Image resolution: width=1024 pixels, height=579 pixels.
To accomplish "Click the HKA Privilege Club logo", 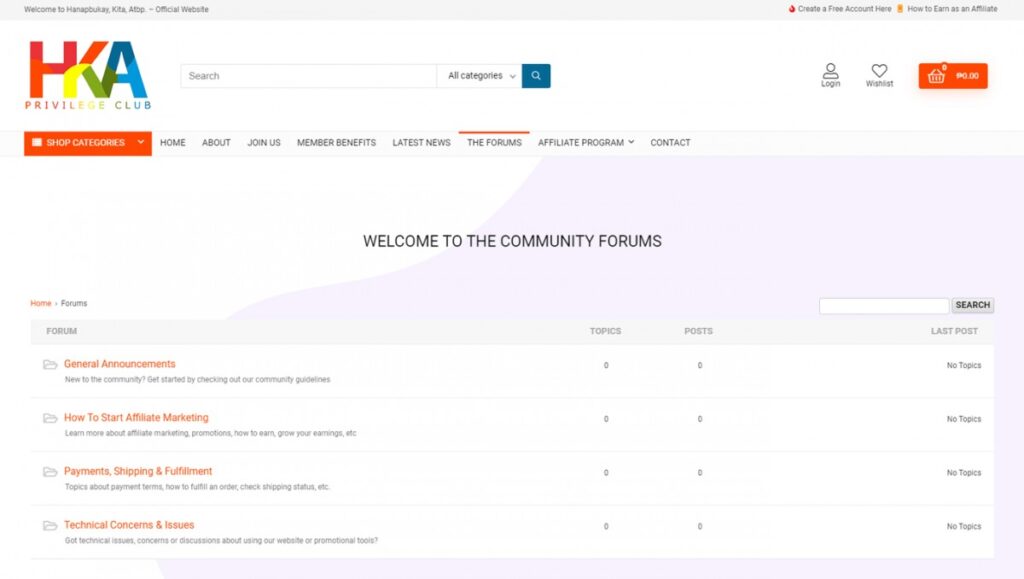I will tap(88, 75).
